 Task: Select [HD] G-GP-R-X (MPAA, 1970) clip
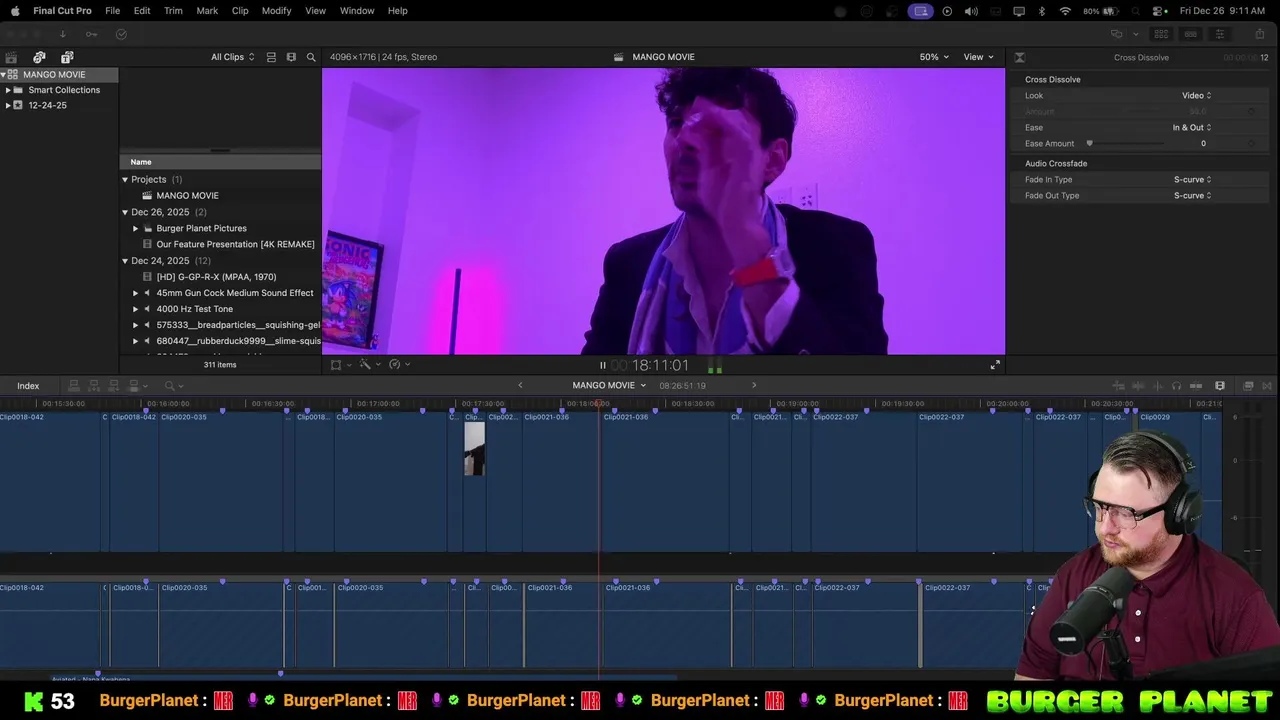(x=216, y=277)
